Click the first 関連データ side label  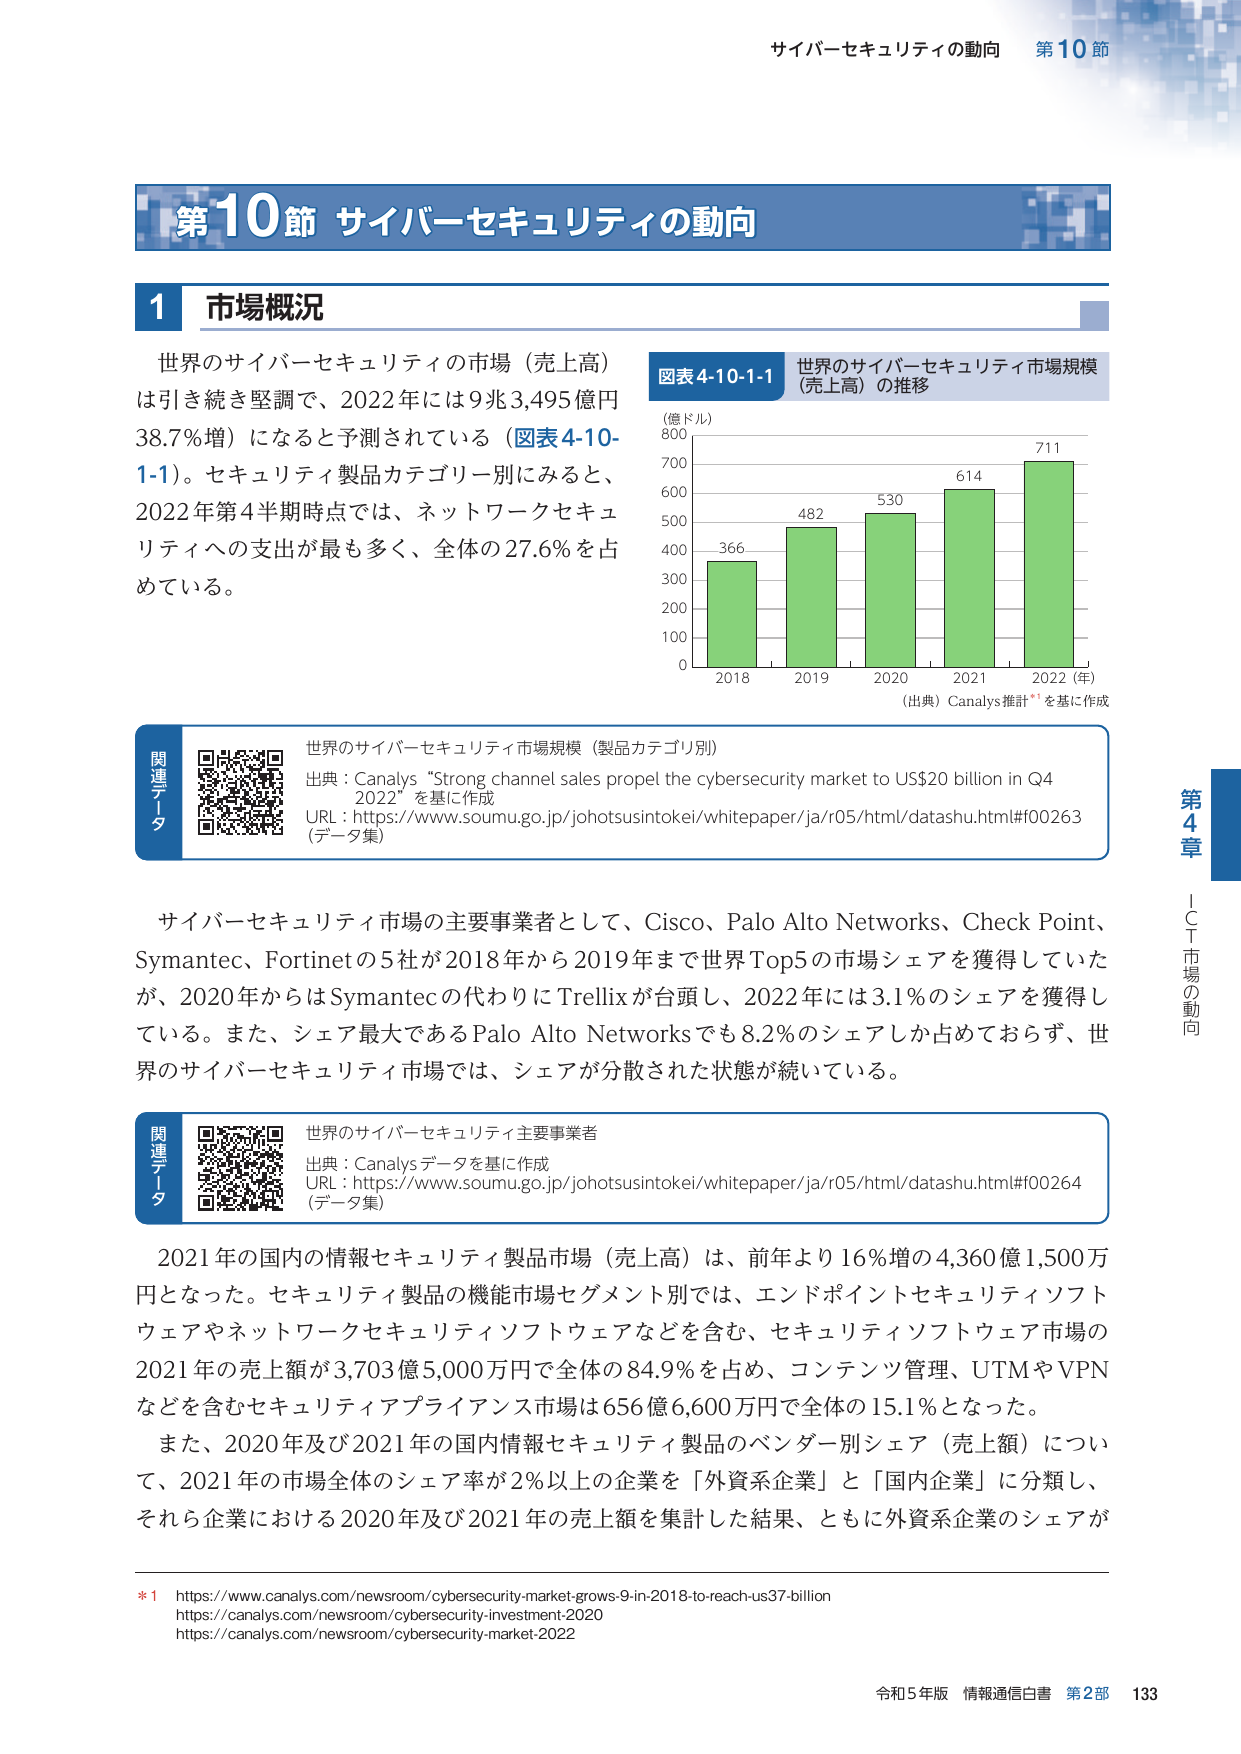click(x=158, y=792)
